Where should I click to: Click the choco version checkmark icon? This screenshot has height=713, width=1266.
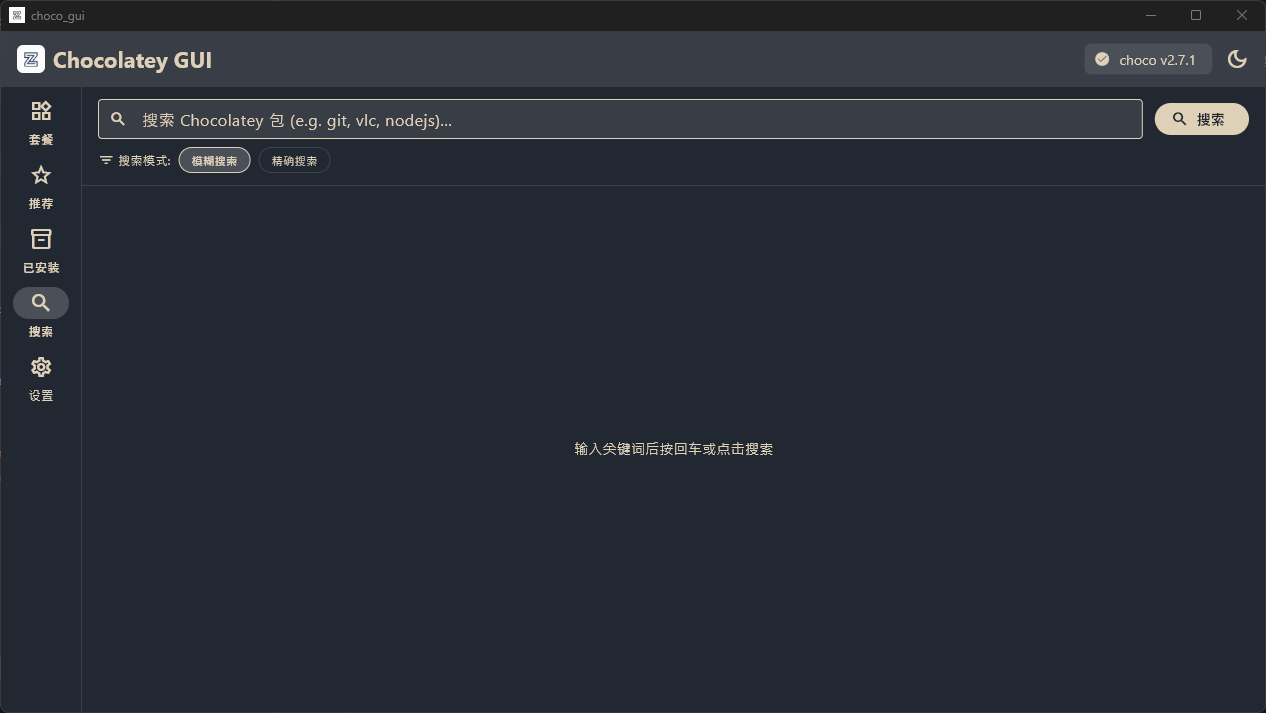[x=1102, y=59]
